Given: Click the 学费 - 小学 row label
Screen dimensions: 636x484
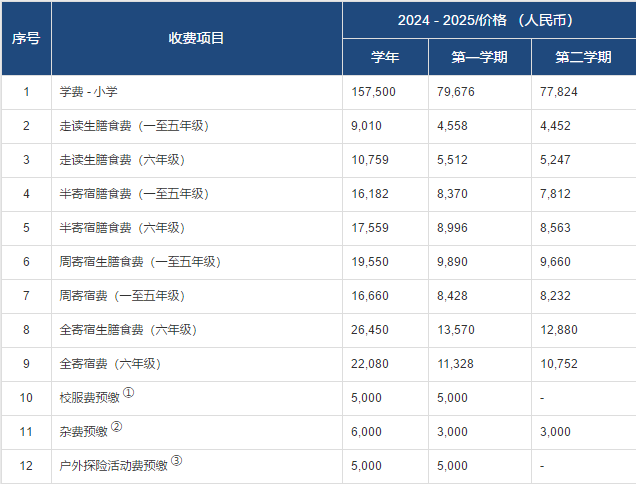Looking at the screenshot, I should tap(89, 92).
